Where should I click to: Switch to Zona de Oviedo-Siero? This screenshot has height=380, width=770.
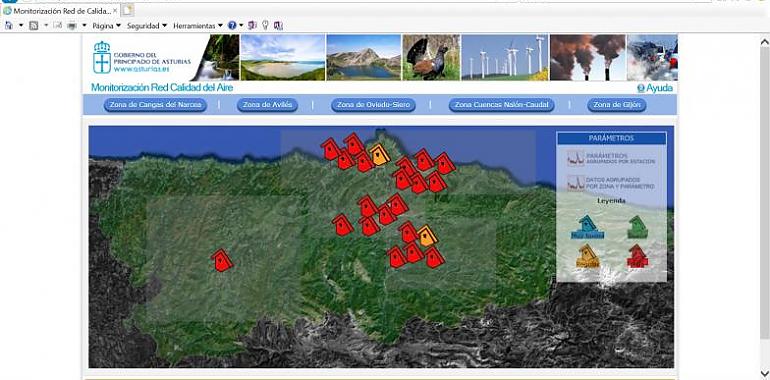click(x=373, y=105)
